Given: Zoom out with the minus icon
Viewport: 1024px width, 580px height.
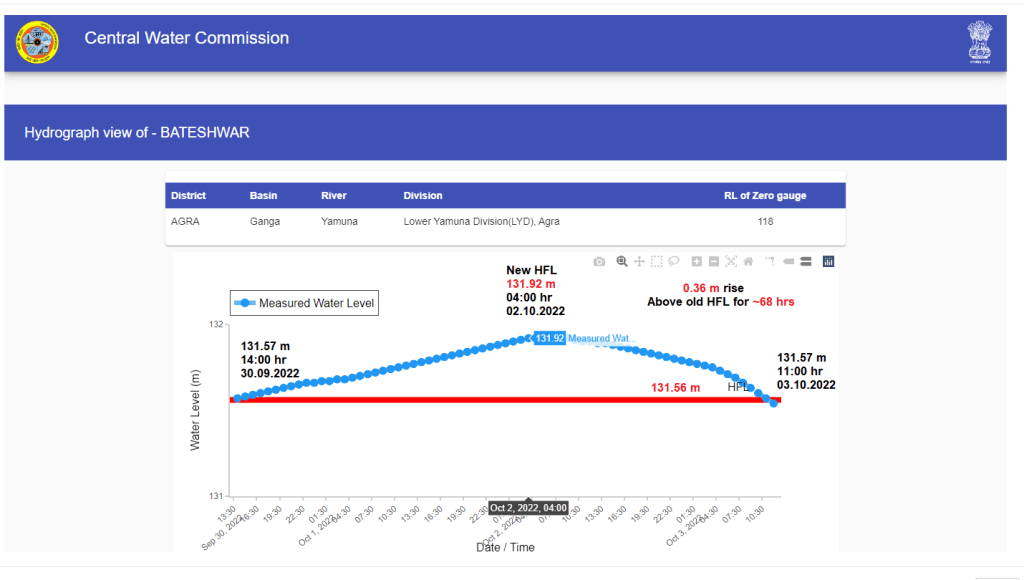Looking at the screenshot, I should coord(714,262).
